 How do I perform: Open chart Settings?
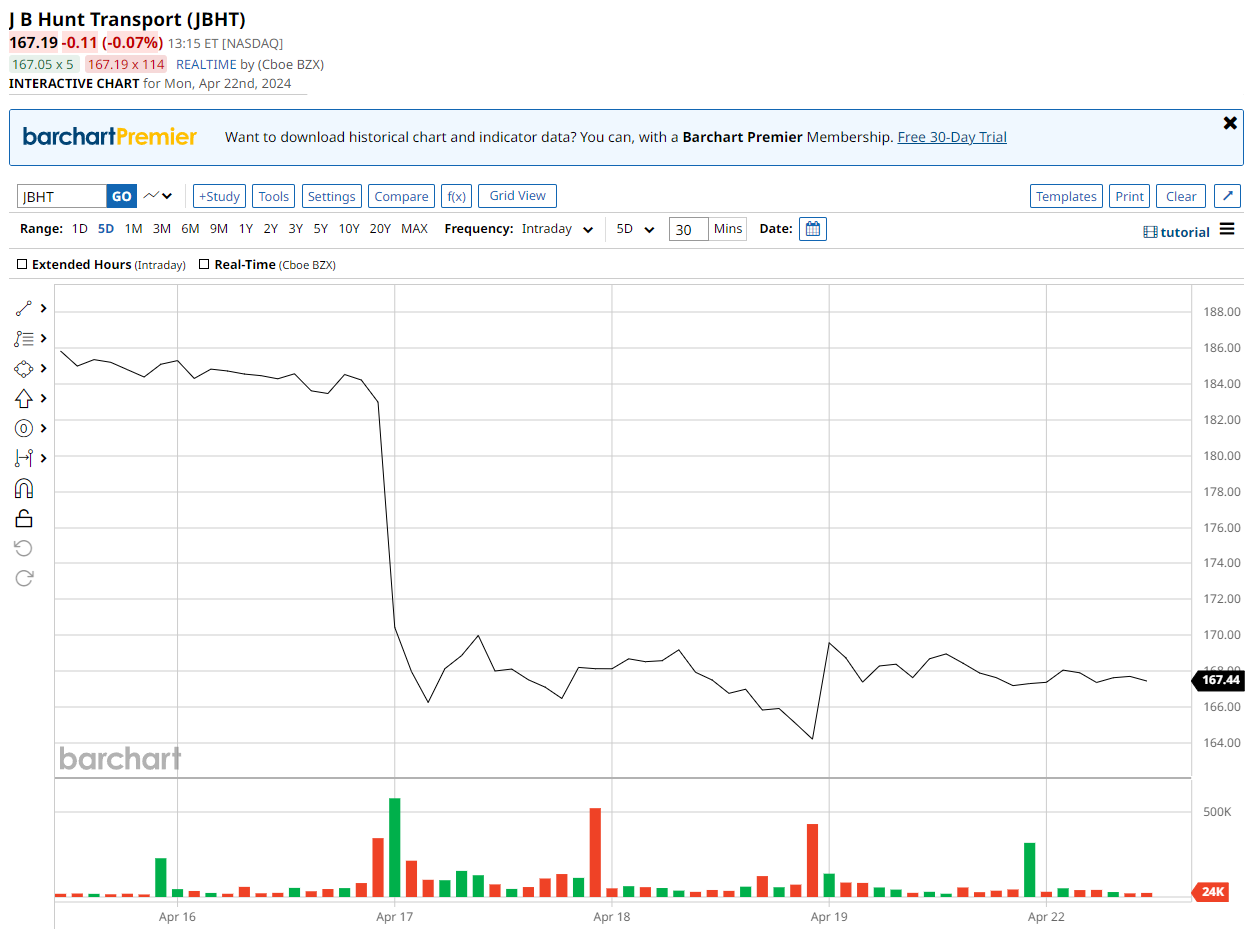click(x=331, y=196)
